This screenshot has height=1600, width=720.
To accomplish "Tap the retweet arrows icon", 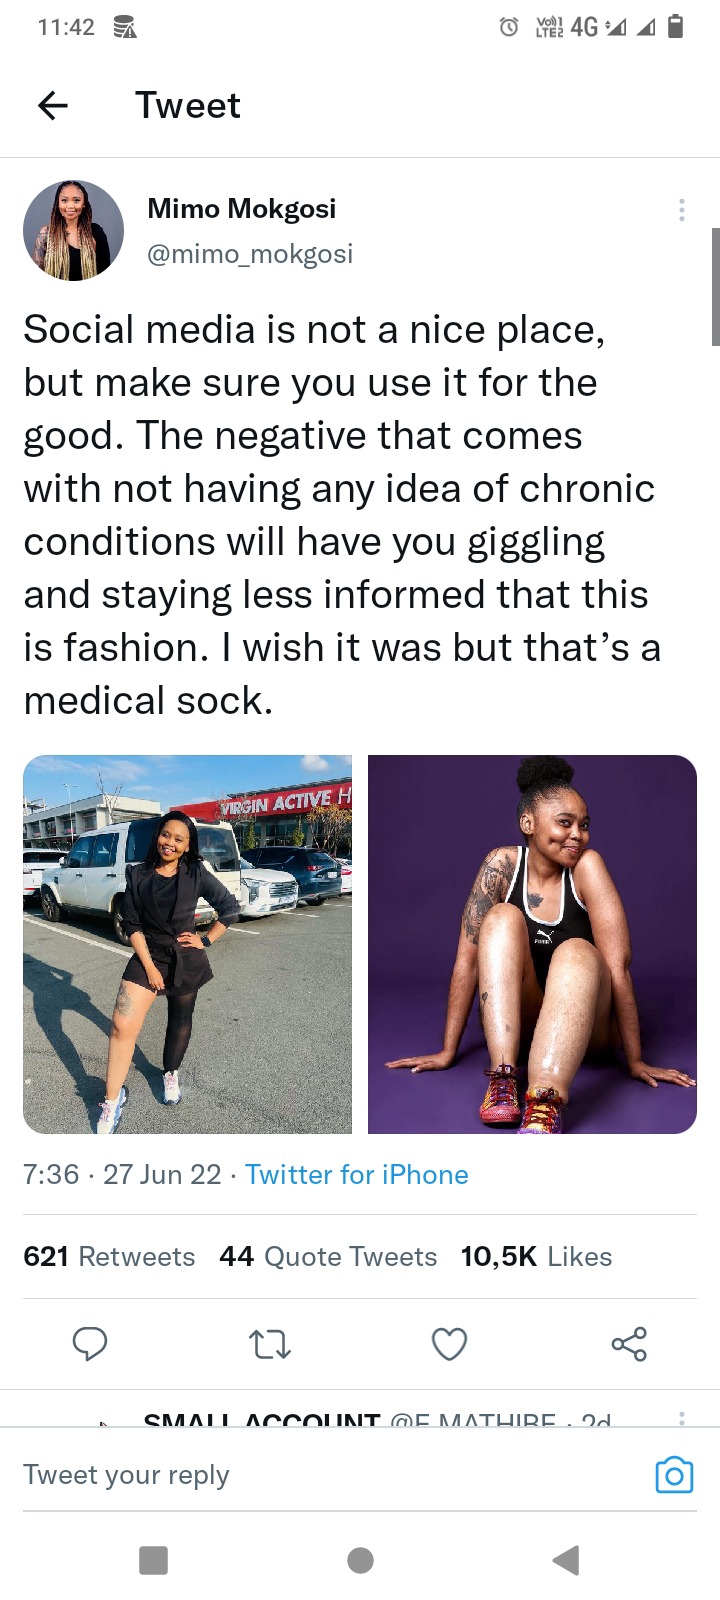I will (x=269, y=1344).
